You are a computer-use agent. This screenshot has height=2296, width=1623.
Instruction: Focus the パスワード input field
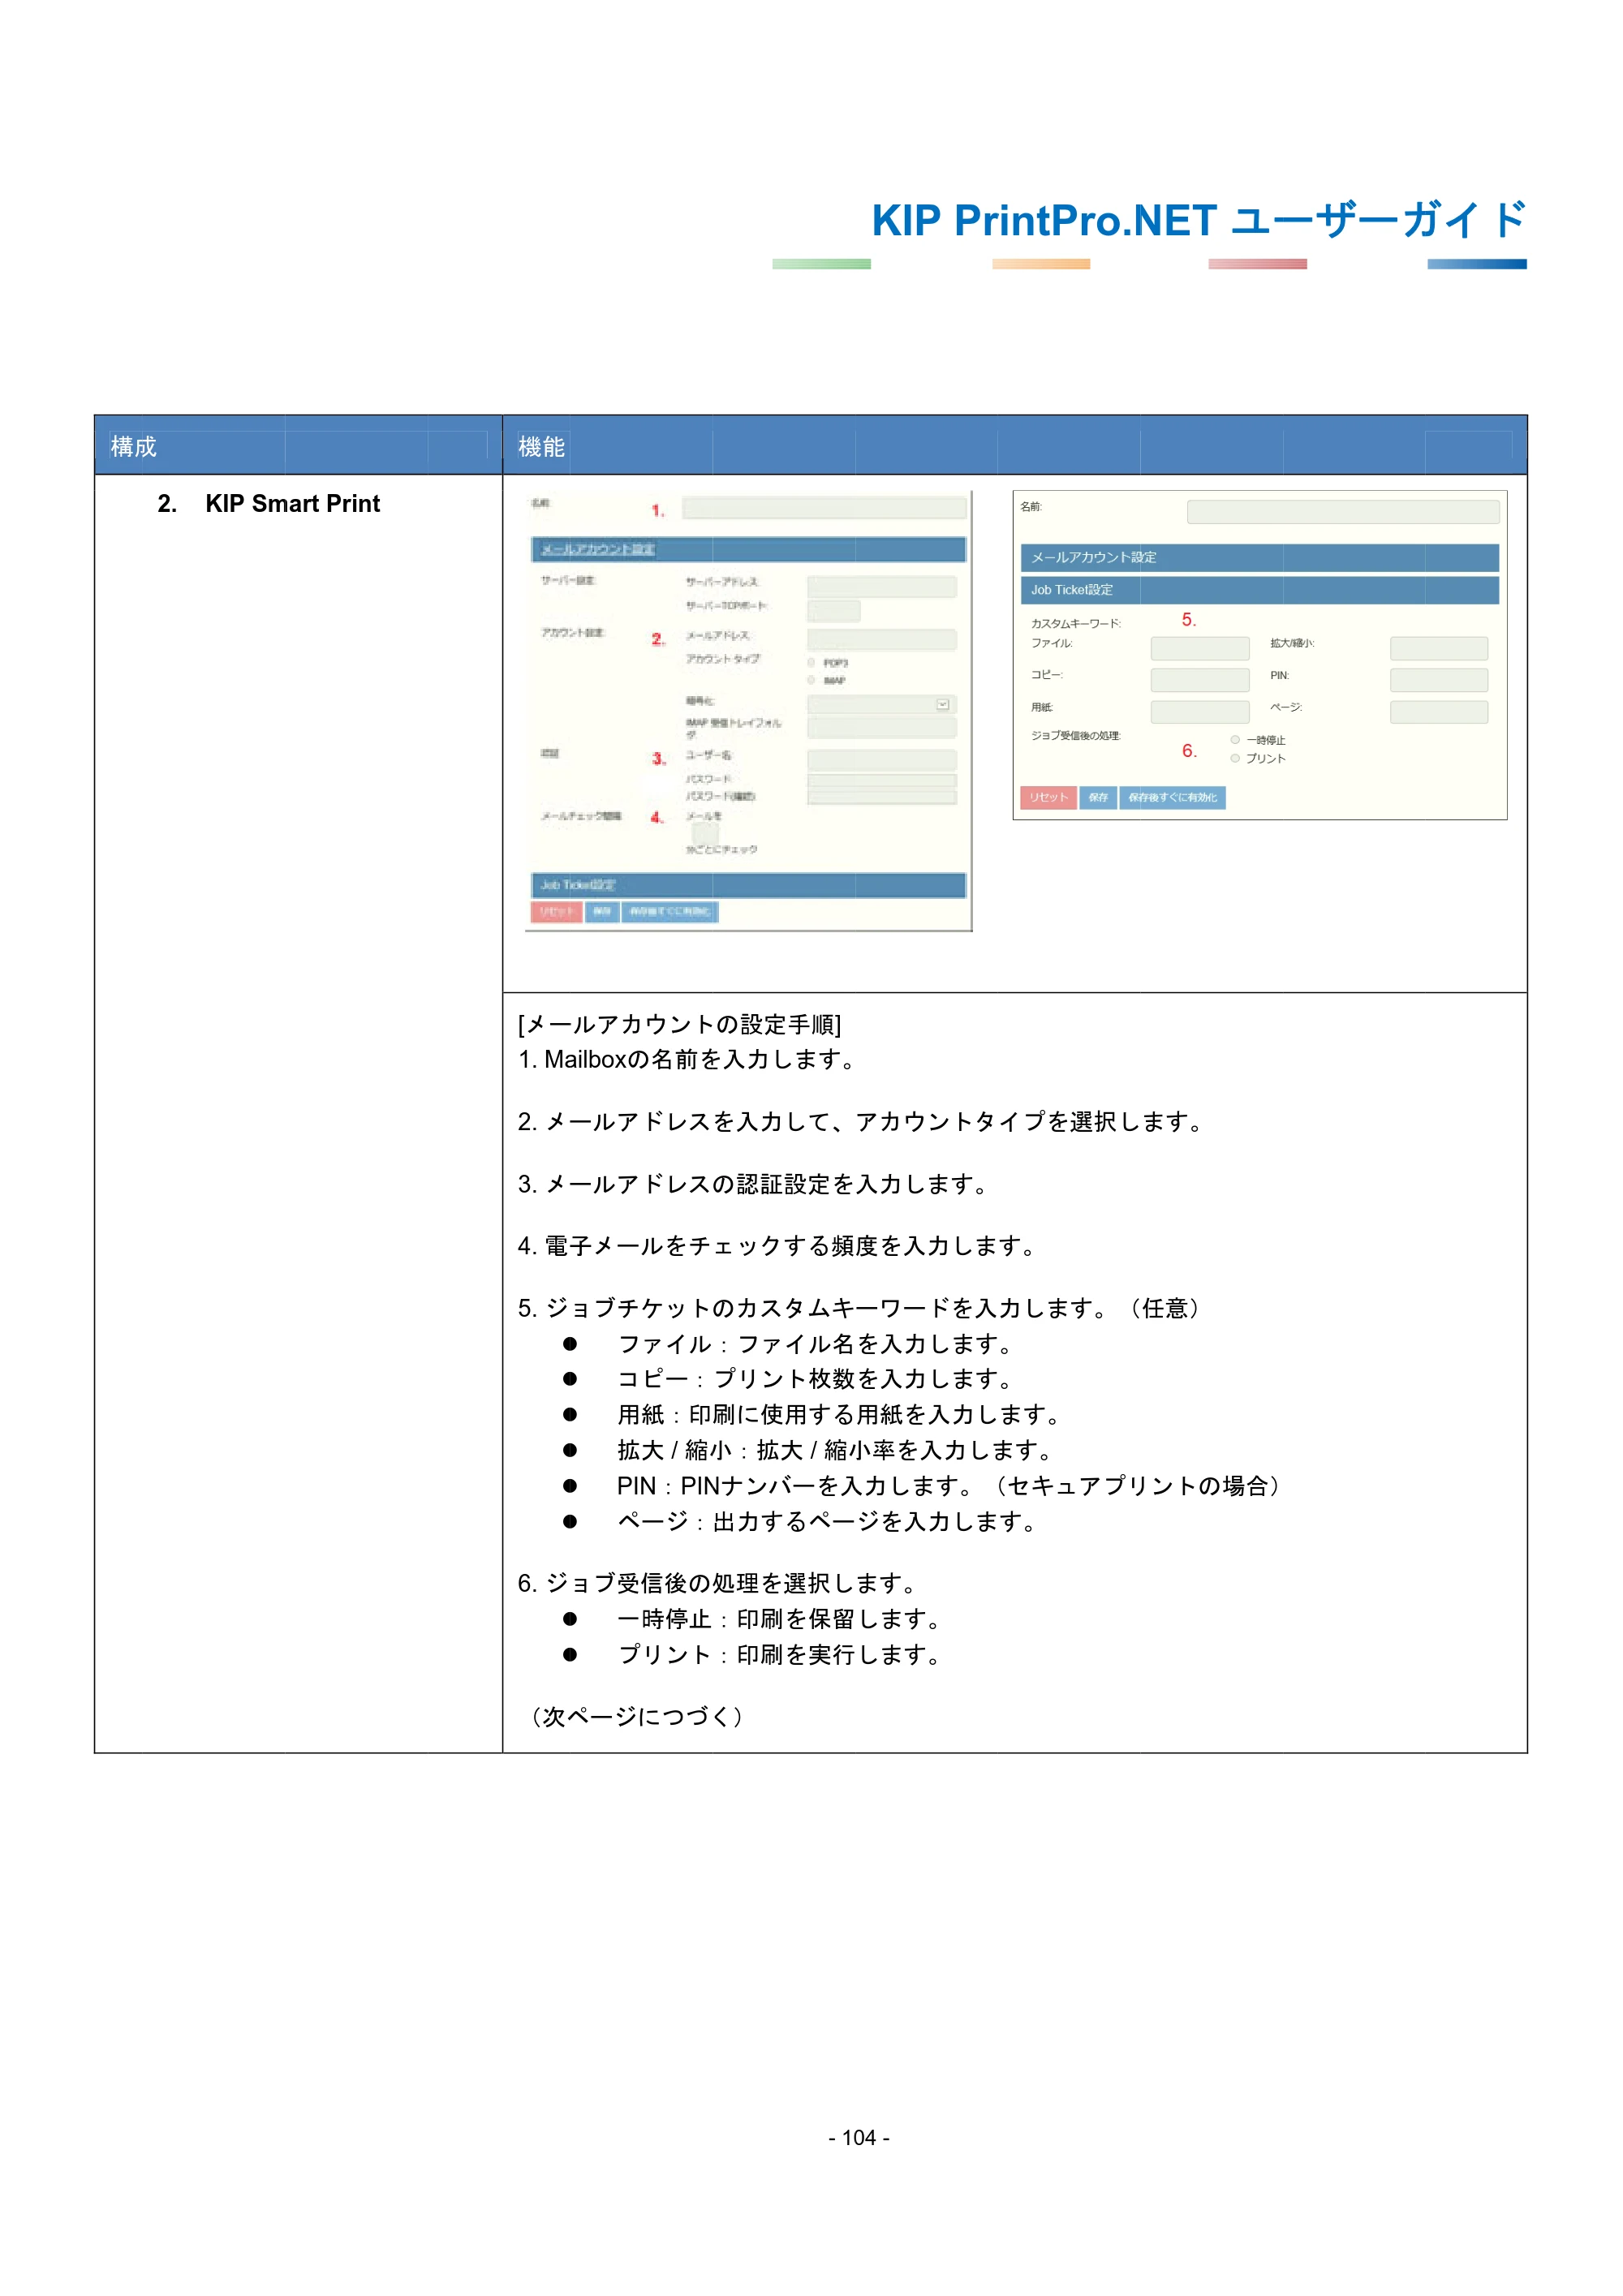882,781
